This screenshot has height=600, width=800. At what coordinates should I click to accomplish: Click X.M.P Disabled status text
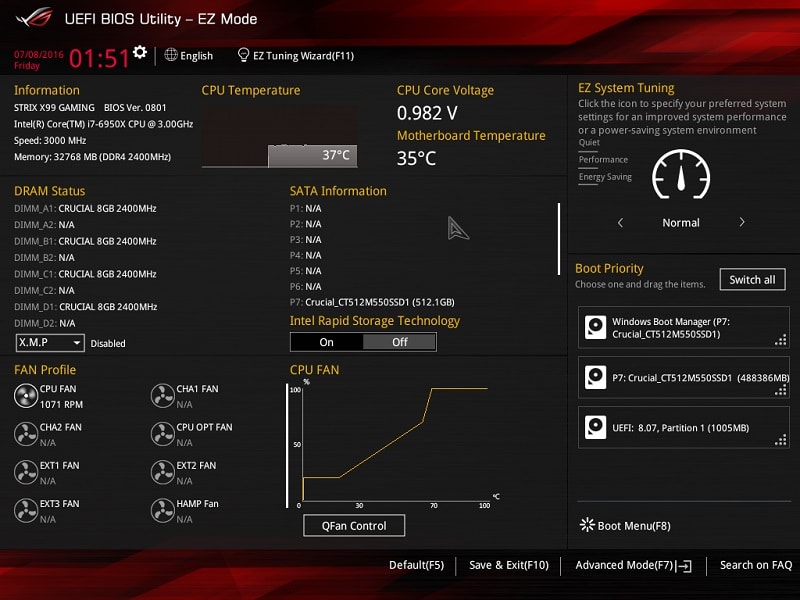pyautogui.click(x=108, y=343)
